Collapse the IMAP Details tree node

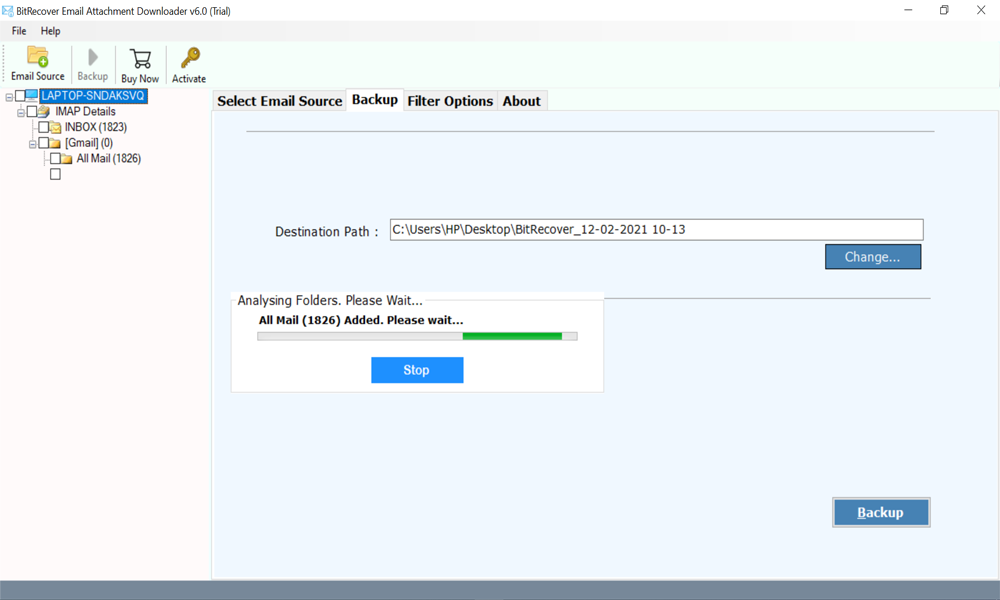point(20,113)
